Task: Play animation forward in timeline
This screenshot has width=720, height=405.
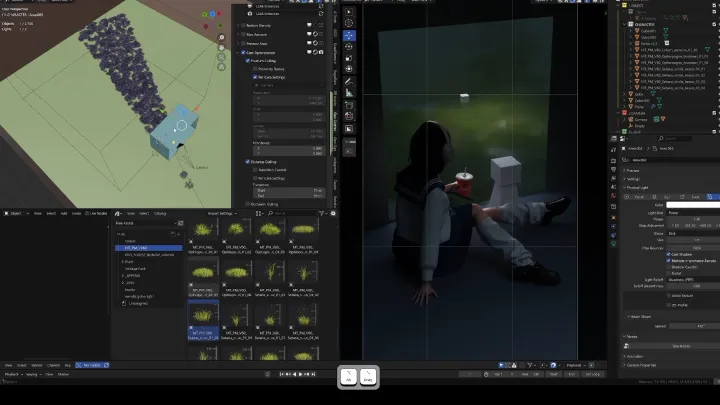Action: click(x=301, y=374)
